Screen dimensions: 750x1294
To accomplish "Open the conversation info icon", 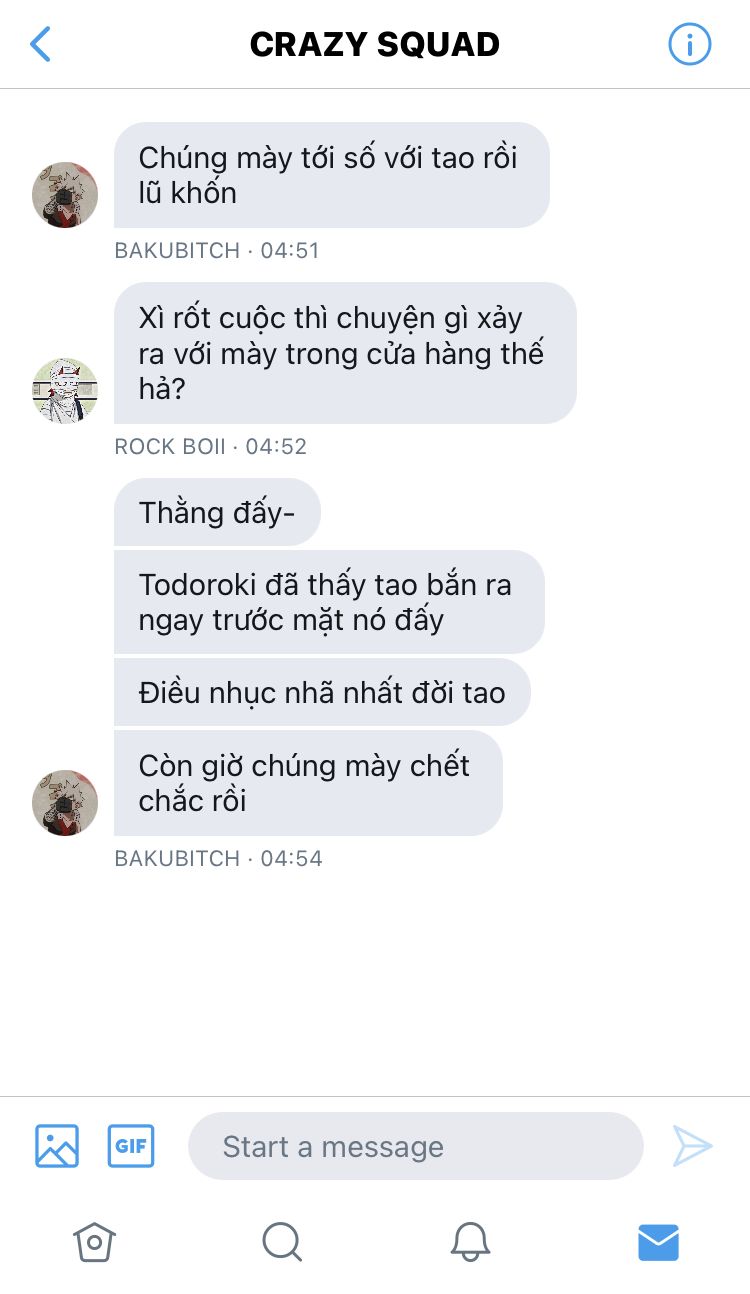I will click(689, 44).
